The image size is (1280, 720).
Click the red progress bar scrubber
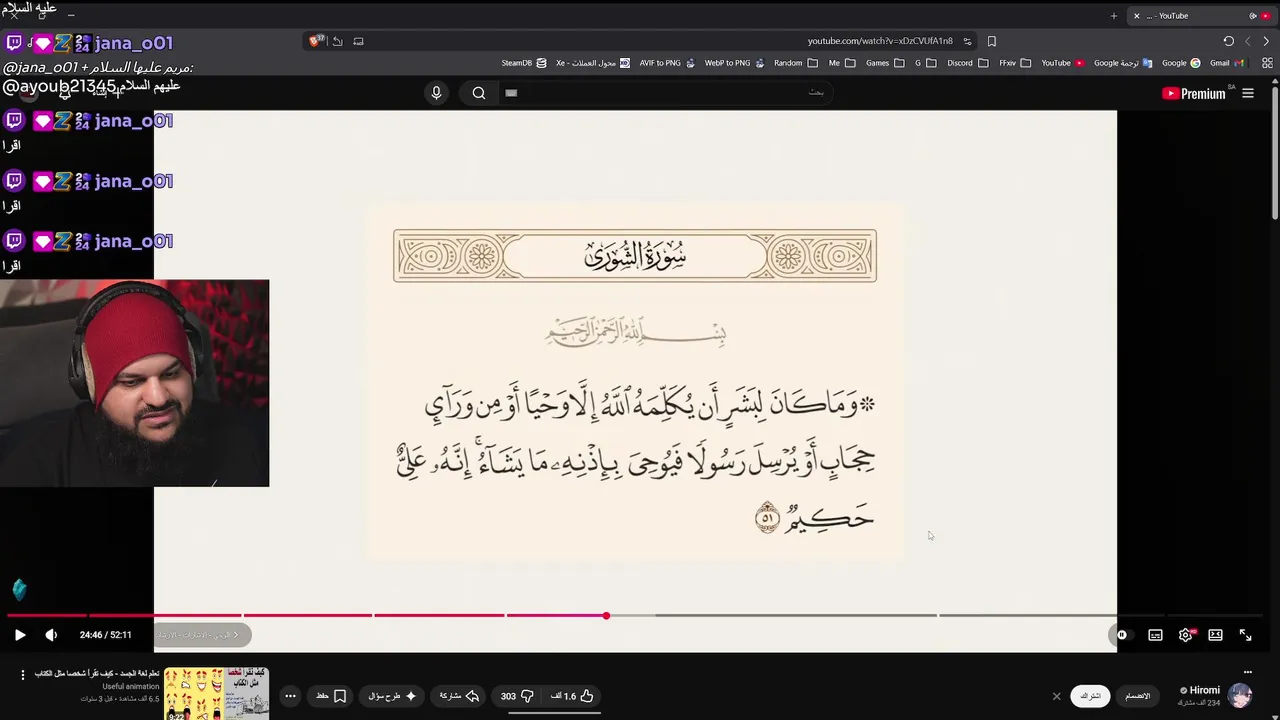606,615
